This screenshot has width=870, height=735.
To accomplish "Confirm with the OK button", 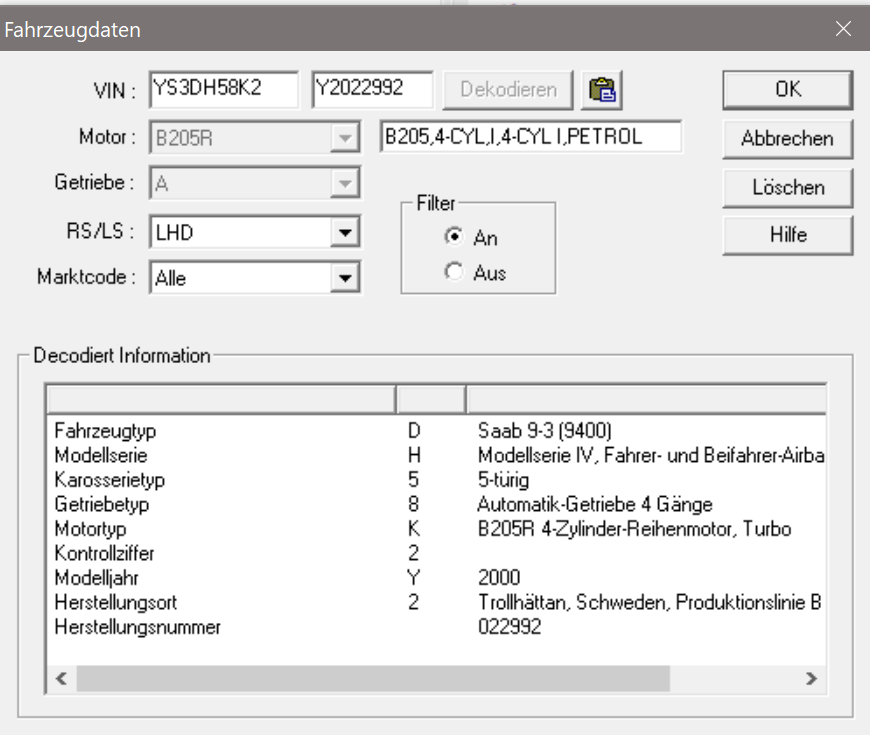I will point(787,89).
